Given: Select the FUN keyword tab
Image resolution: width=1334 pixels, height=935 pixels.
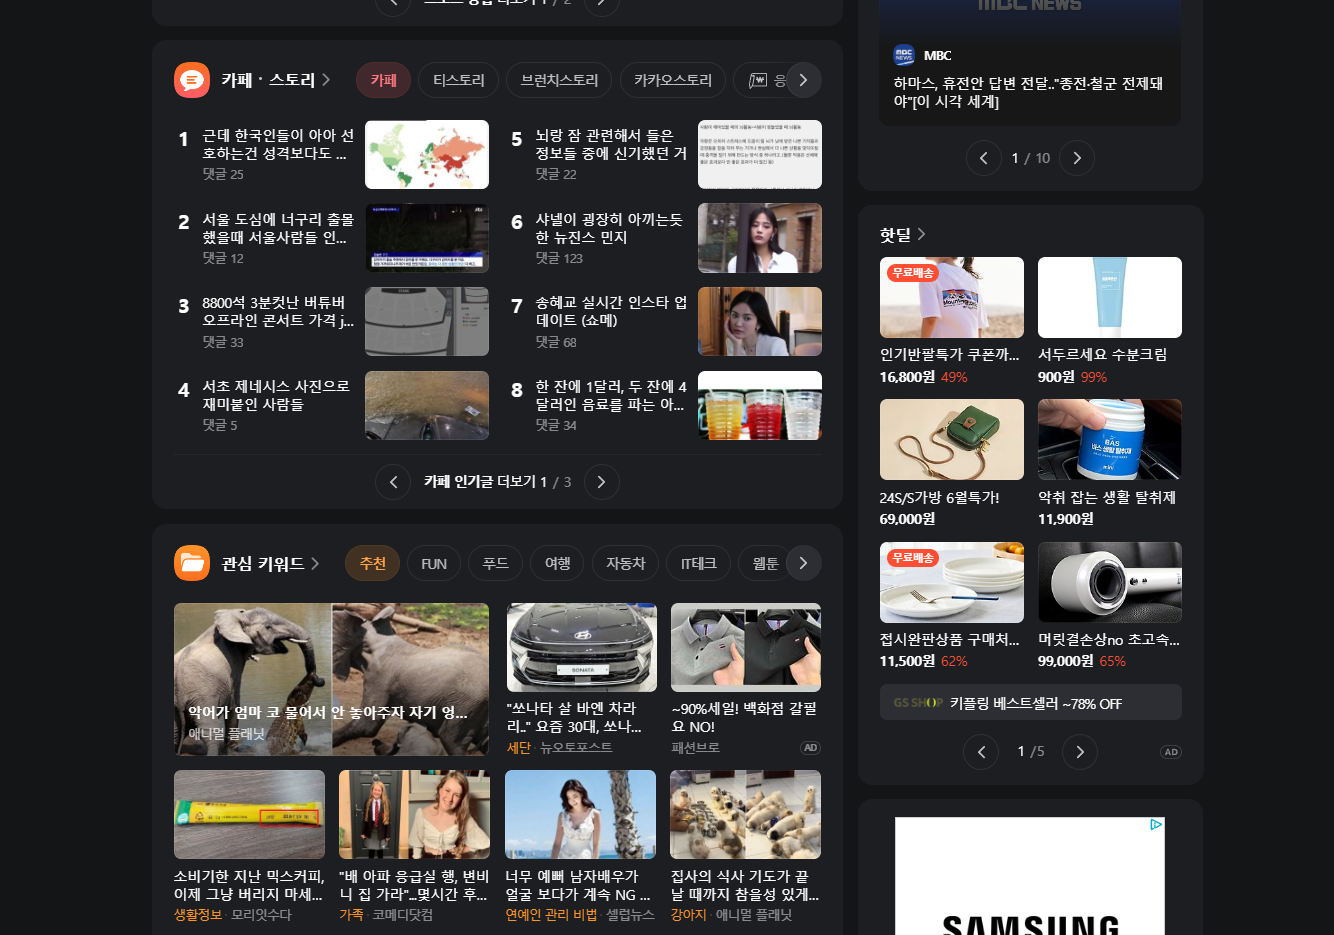Looking at the screenshot, I should (434, 563).
